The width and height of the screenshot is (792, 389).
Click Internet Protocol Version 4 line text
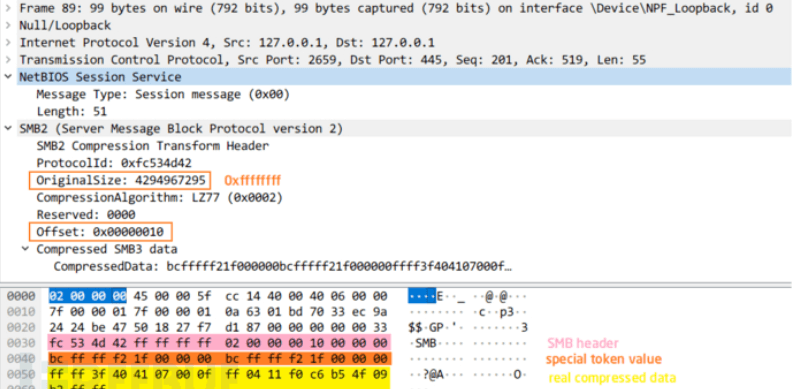pos(227,43)
